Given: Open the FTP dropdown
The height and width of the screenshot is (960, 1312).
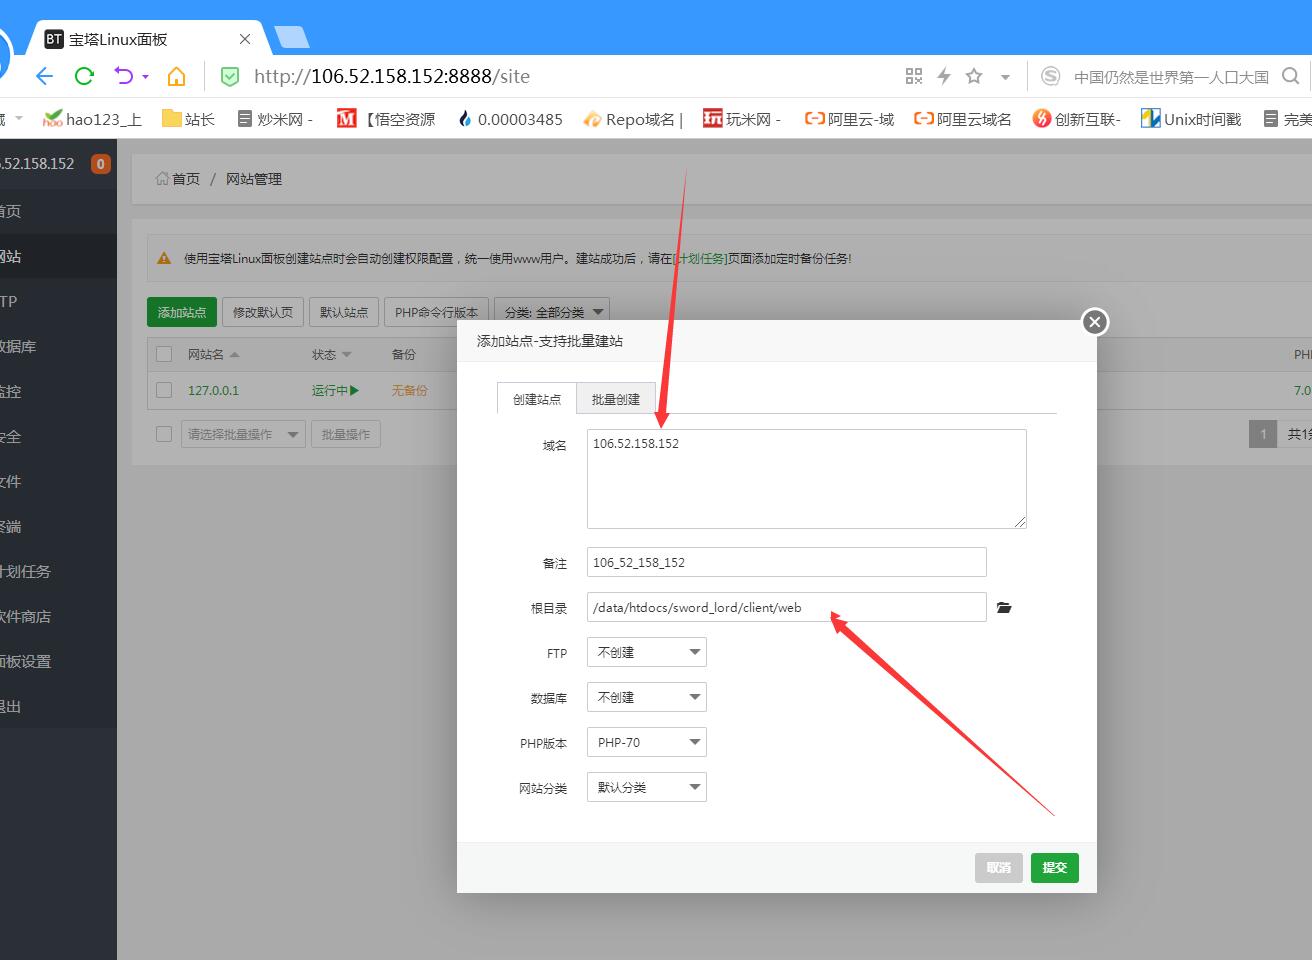Looking at the screenshot, I should coord(646,652).
